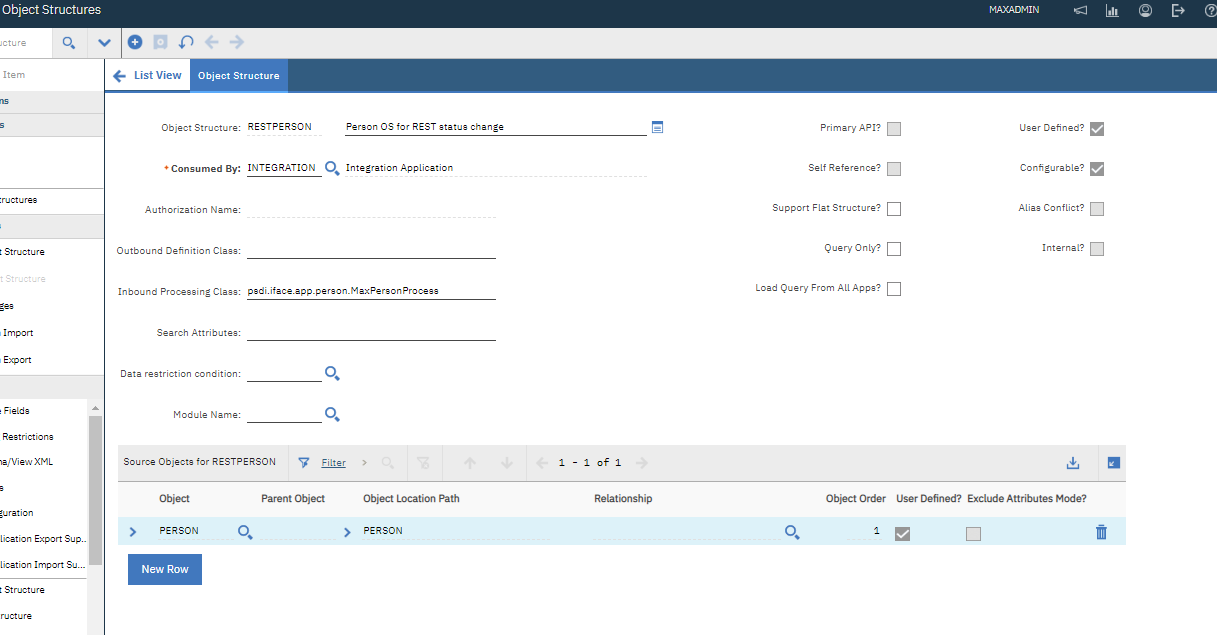This screenshot has width=1217, height=635.
Task: Open notifications bell in top bar
Action: pyautogui.click(x=1080, y=10)
